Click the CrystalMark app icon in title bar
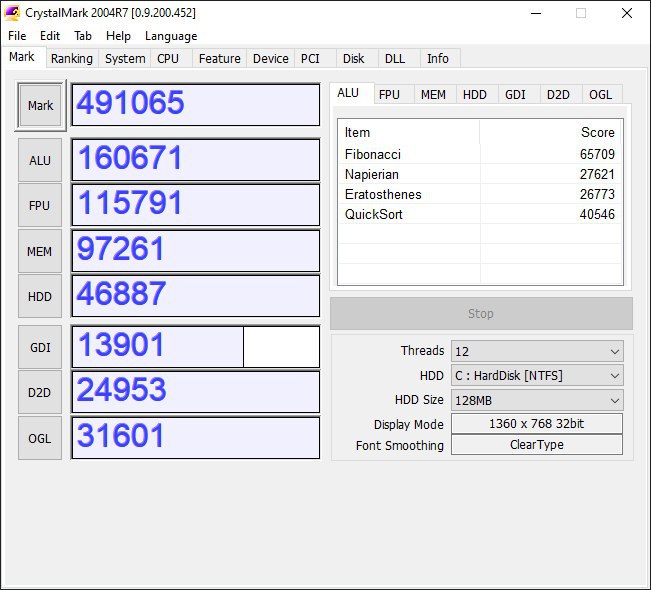 (12, 13)
